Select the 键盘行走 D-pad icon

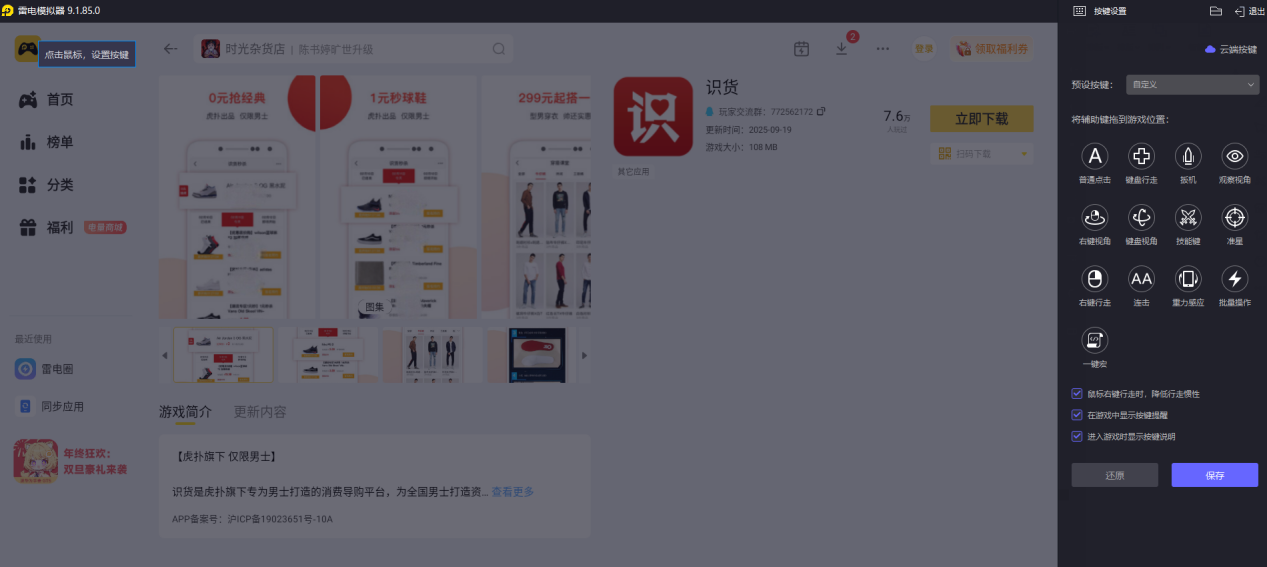pyautogui.click(x=1141, y=156)
